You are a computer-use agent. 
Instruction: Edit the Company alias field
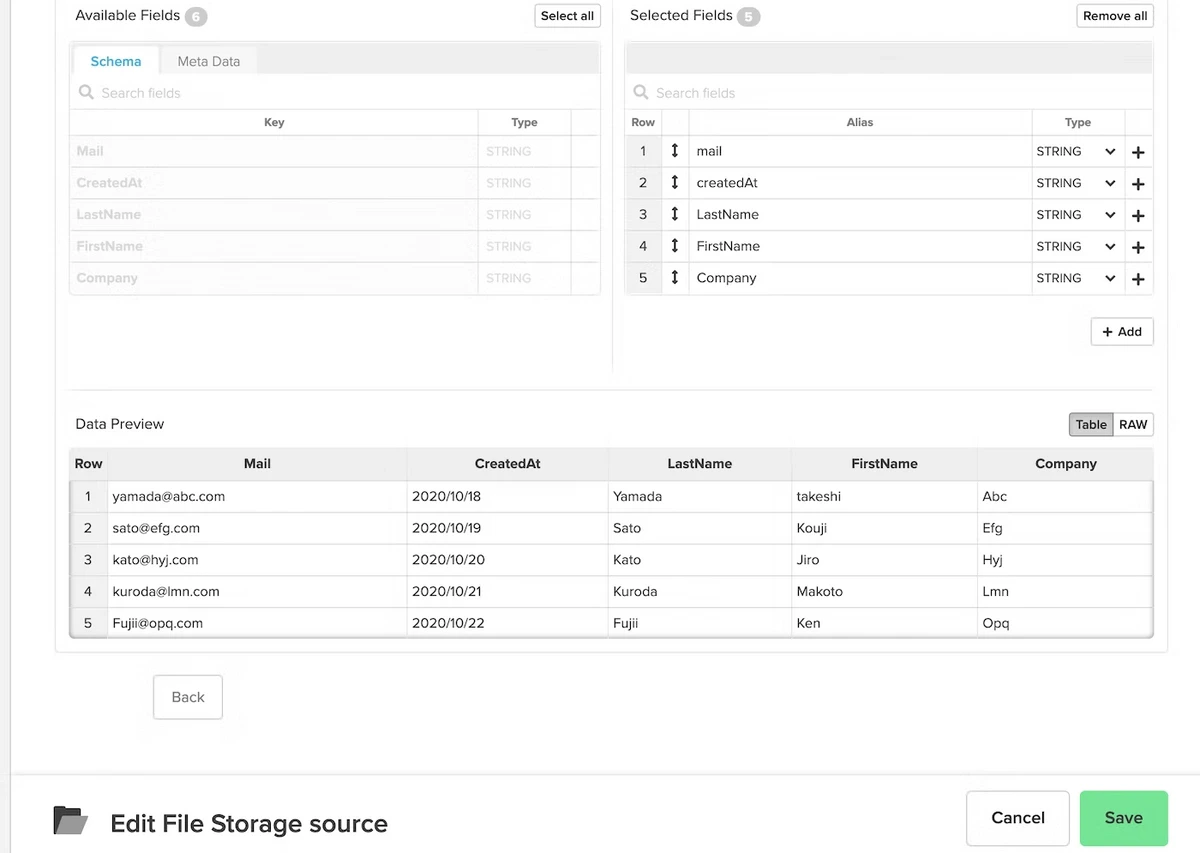[862, 278]
